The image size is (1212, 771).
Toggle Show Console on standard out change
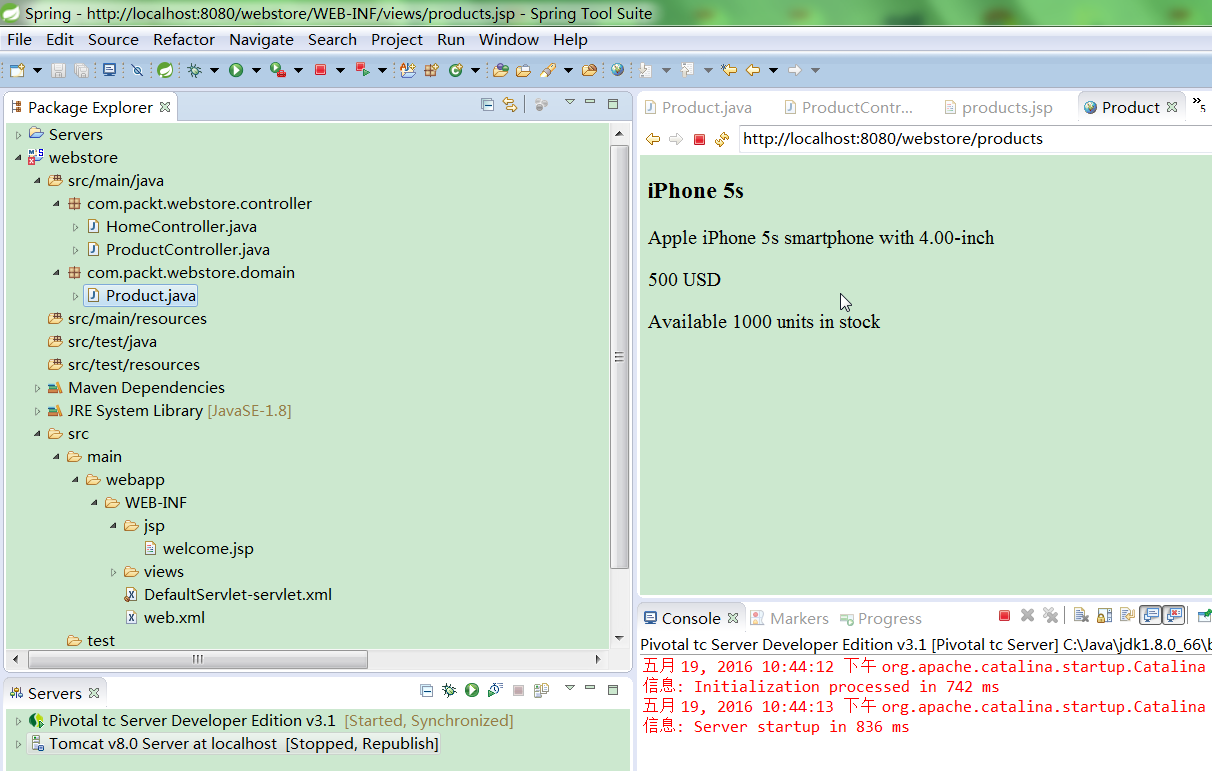click(x=1150, y=616)
